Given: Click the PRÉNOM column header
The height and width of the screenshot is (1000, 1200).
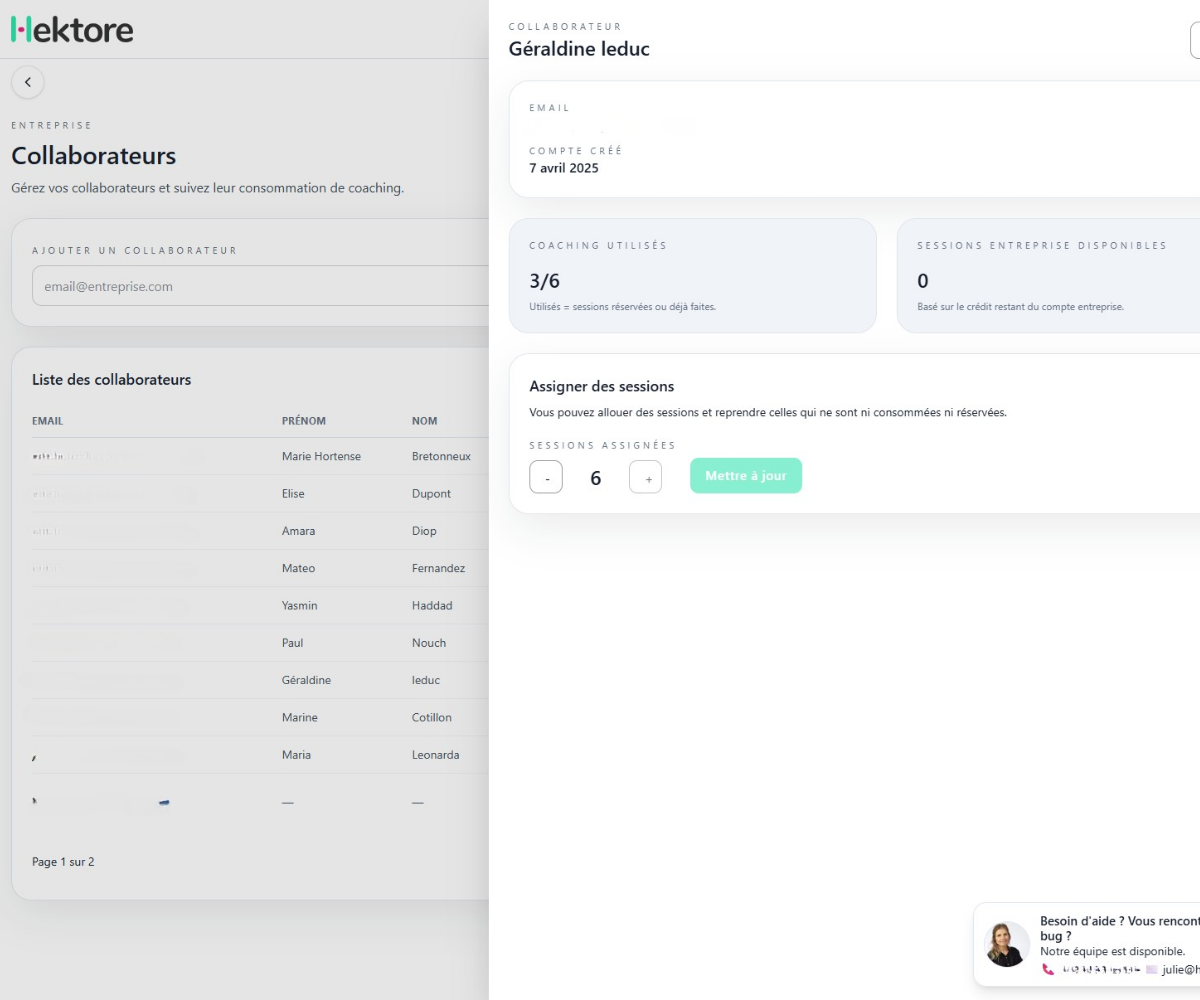Looking at the screenshot, I should click(303, 421).
